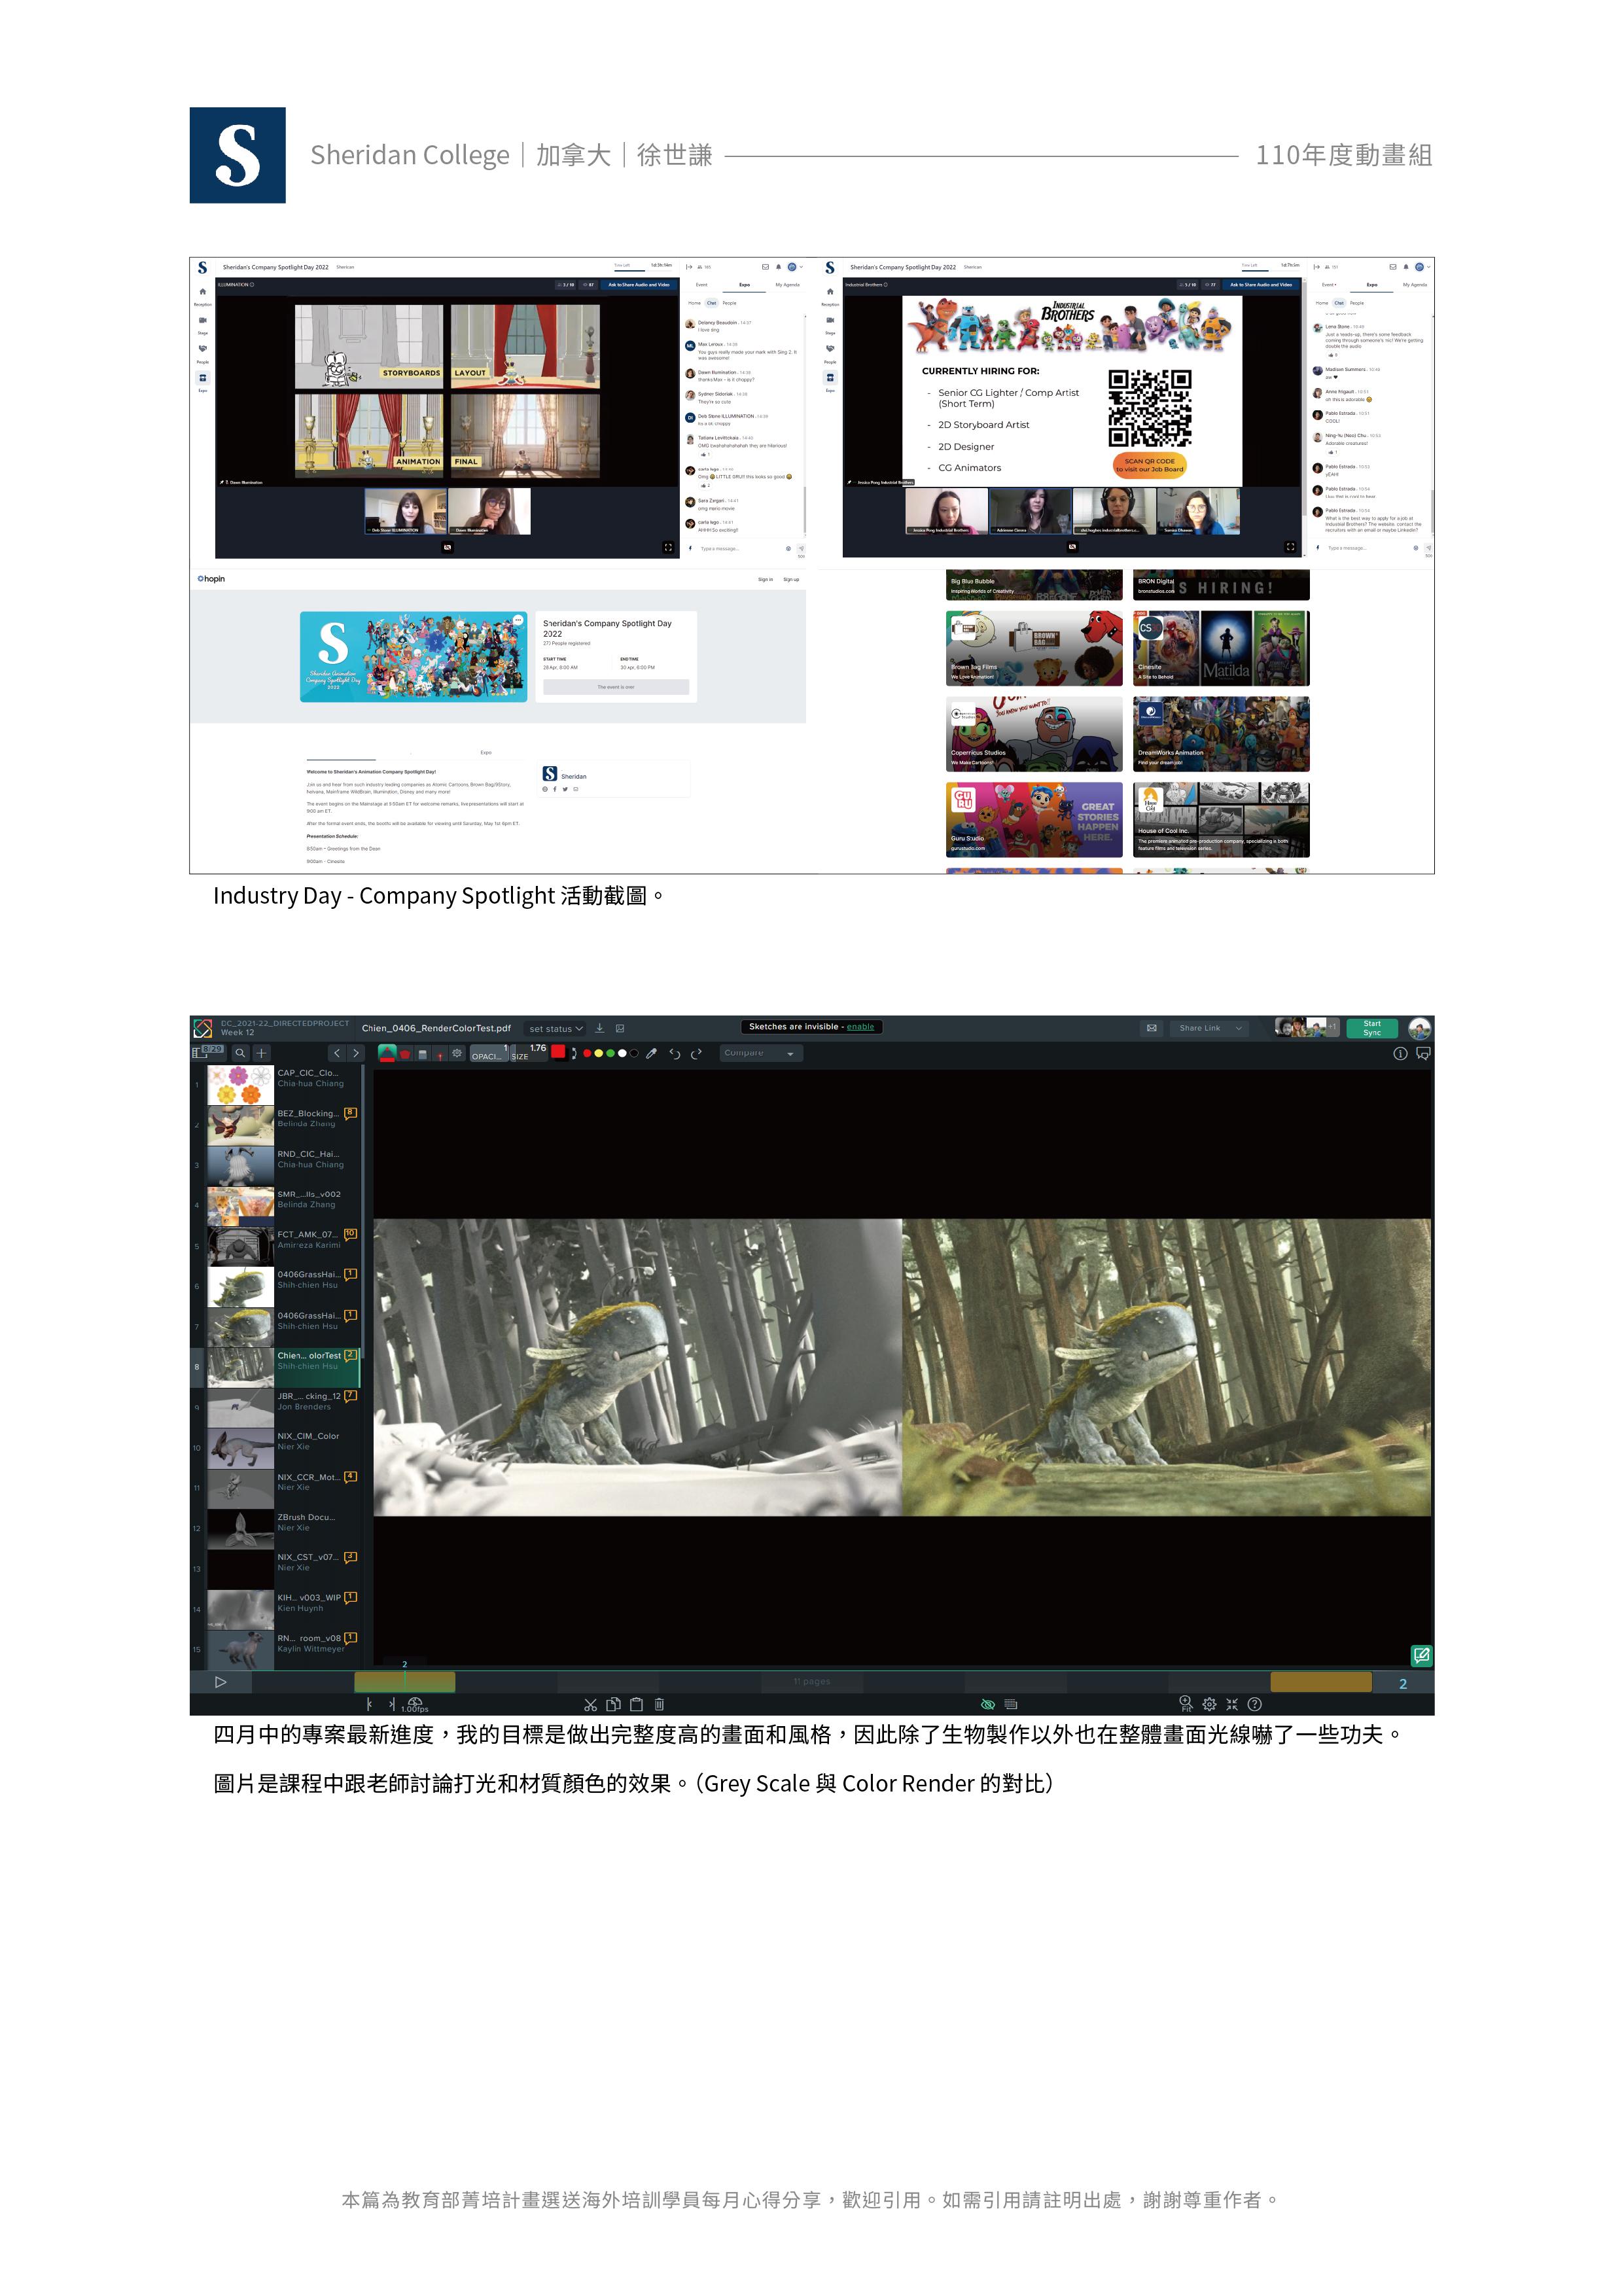Click the search magnifier above the media list
The image size is (1624, 2296).
[240, 1053]
